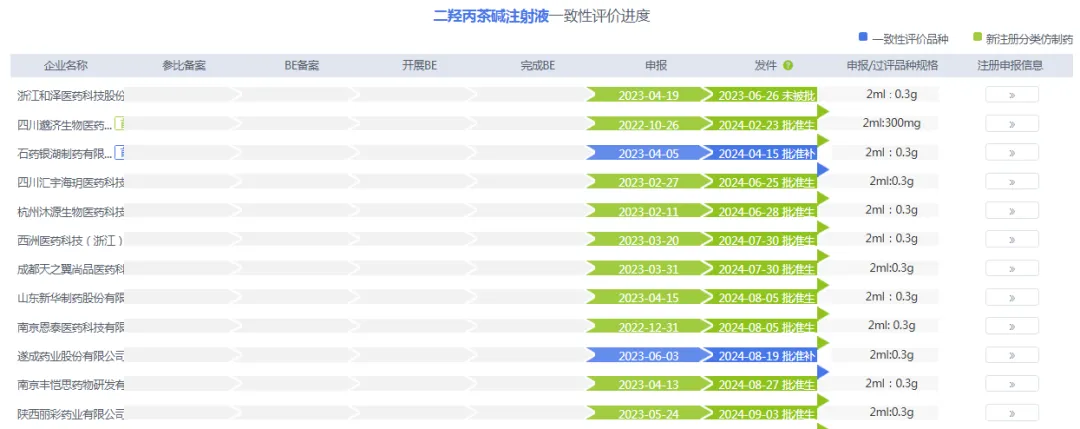Click the 2023-04-19 application date bar
1080x429 pixels.
click(x=649, y=95)
